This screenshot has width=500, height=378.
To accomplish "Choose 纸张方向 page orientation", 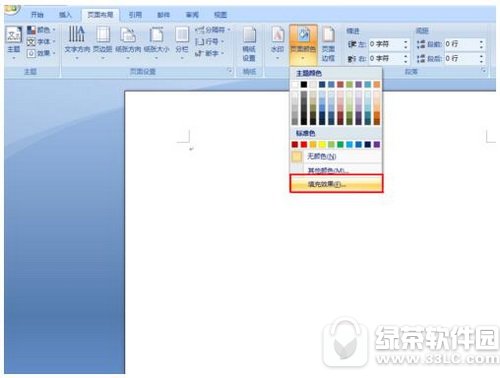I will (x=128, y=43).
